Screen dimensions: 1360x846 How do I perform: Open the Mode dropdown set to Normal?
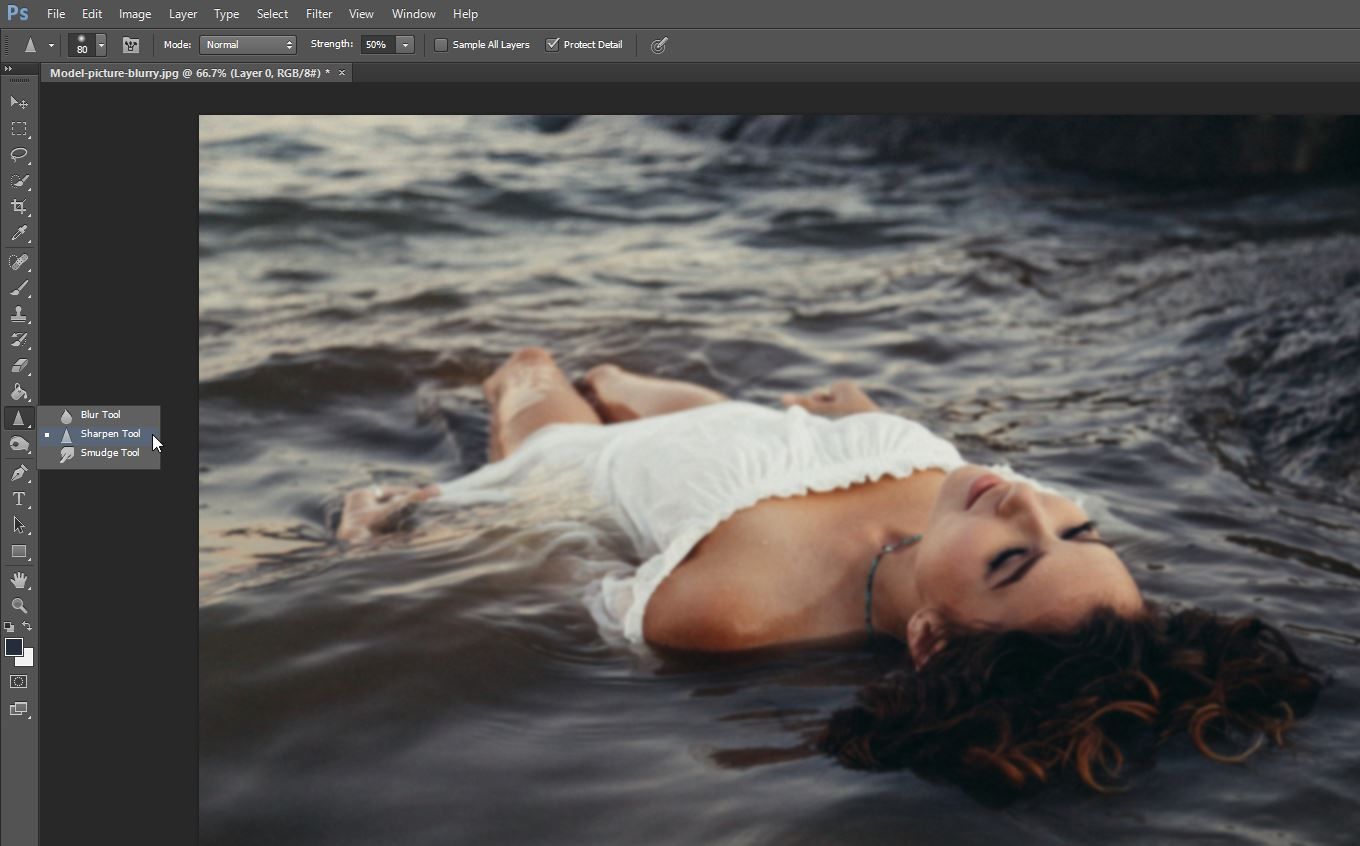pyautogui.click(x=248, y=45)
